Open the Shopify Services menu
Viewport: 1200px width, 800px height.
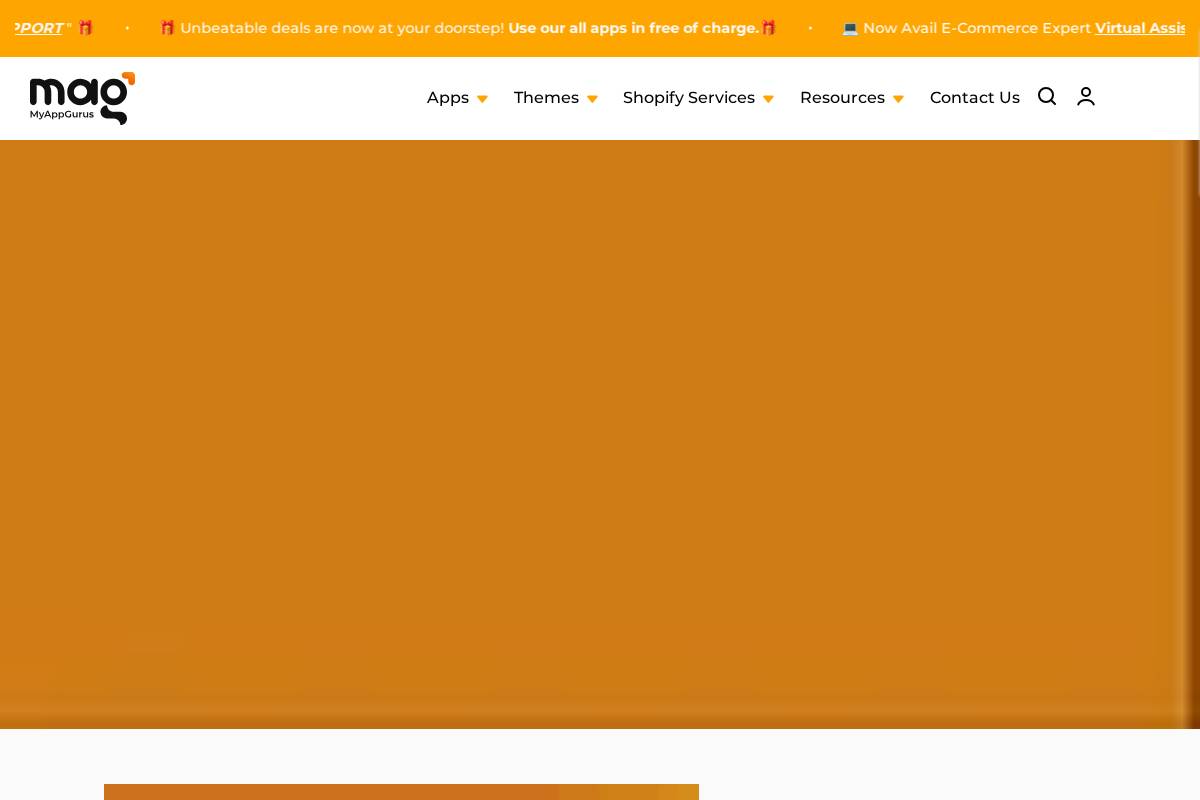(x=688, y=97)
